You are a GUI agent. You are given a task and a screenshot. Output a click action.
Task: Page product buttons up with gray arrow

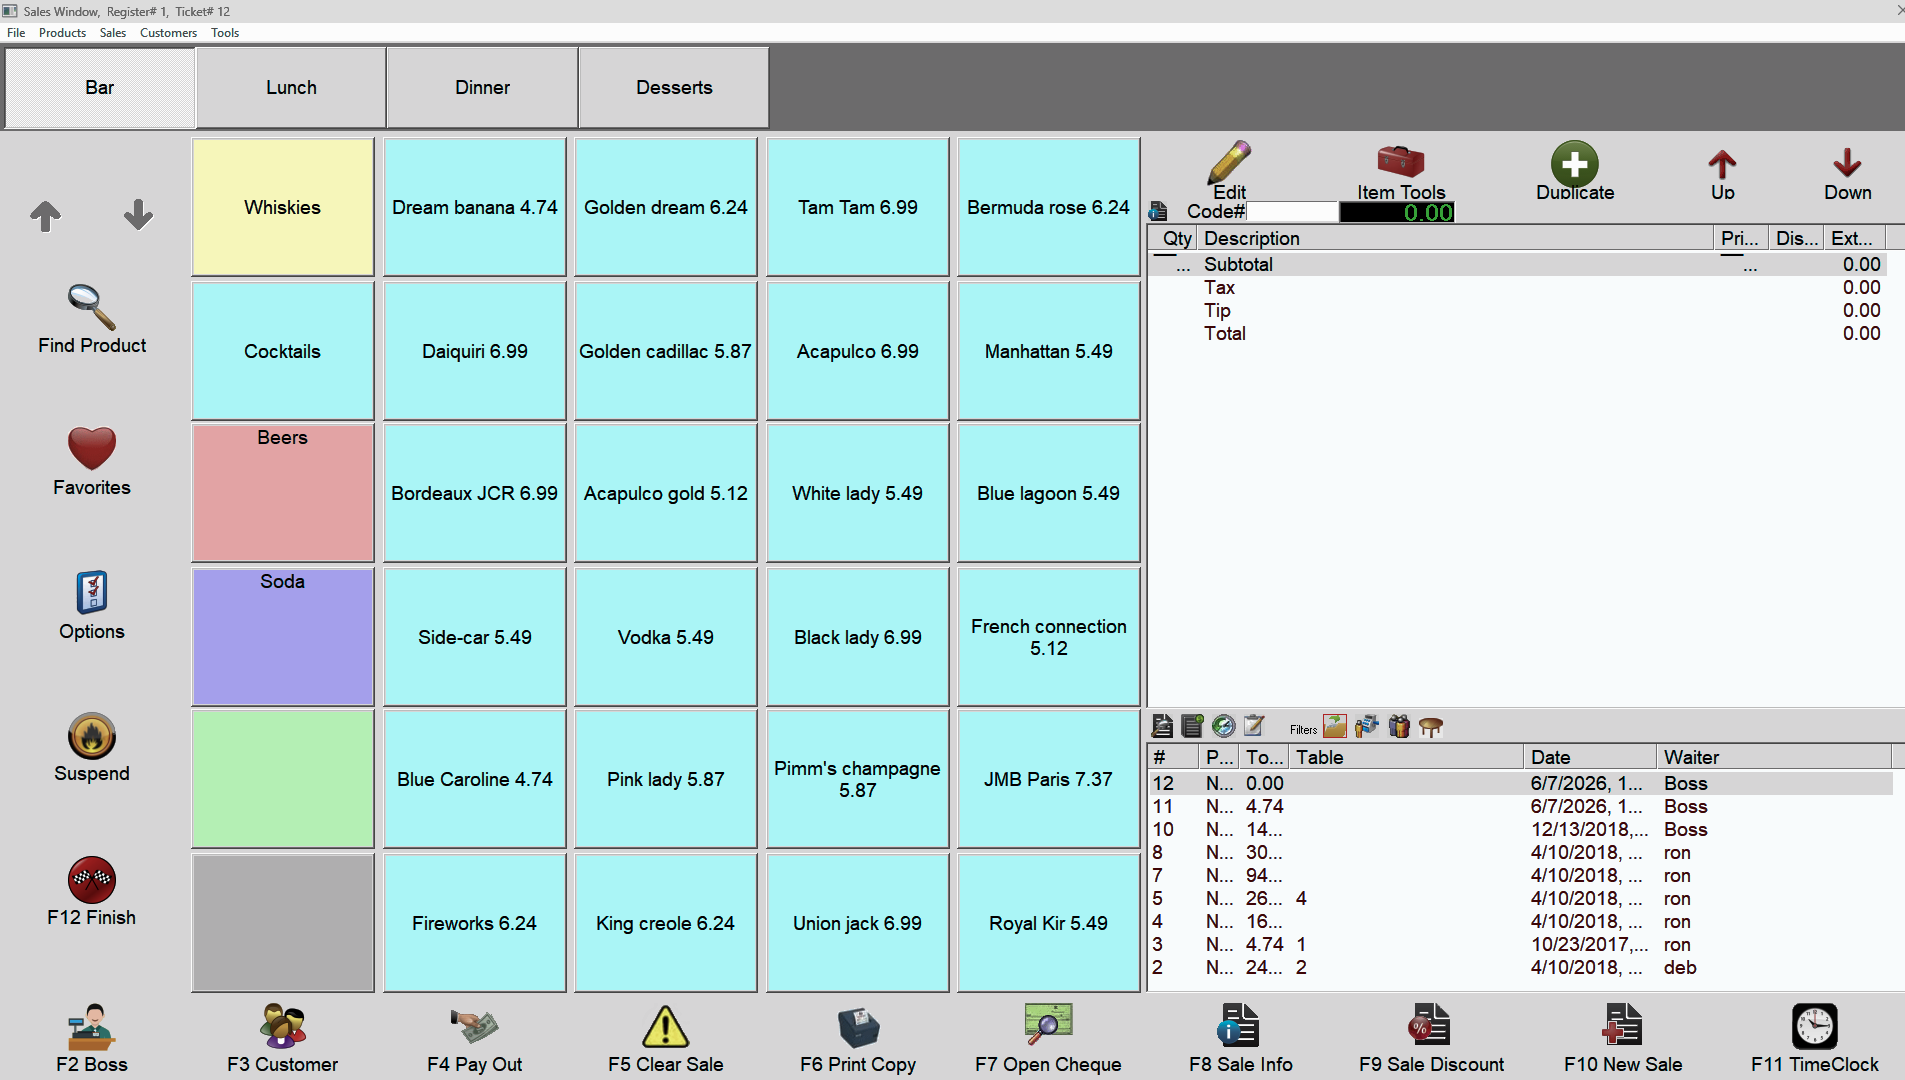tap(45, 215)
